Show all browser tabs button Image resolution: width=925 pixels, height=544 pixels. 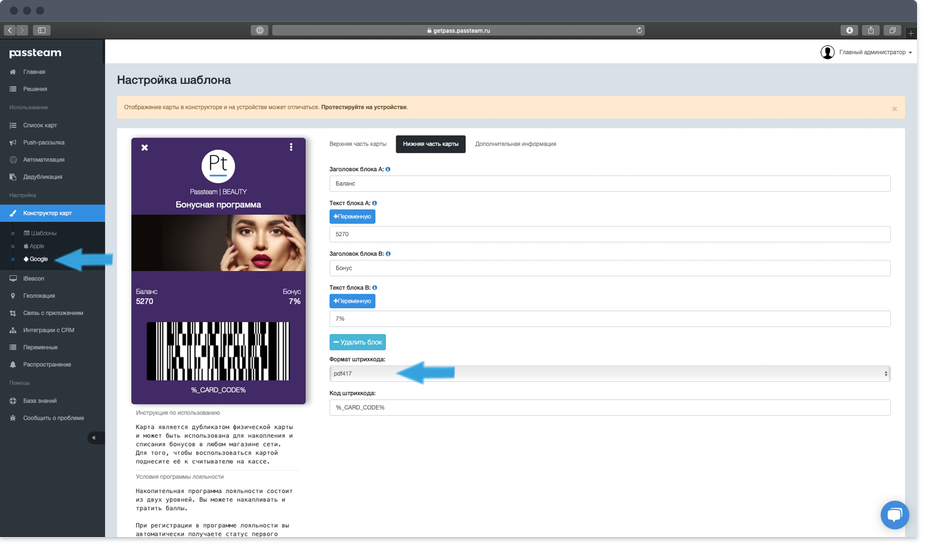892,31
